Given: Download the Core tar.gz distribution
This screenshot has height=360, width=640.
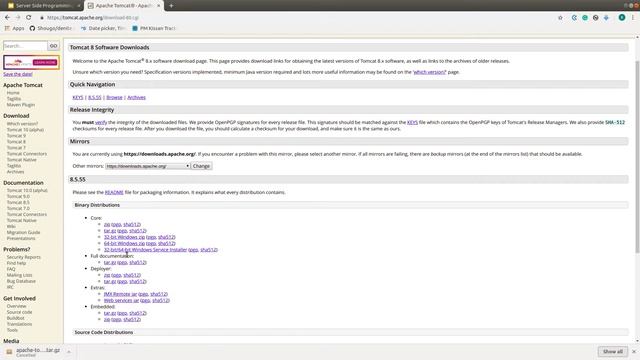Looking at the screenshot, I should 110,231.
